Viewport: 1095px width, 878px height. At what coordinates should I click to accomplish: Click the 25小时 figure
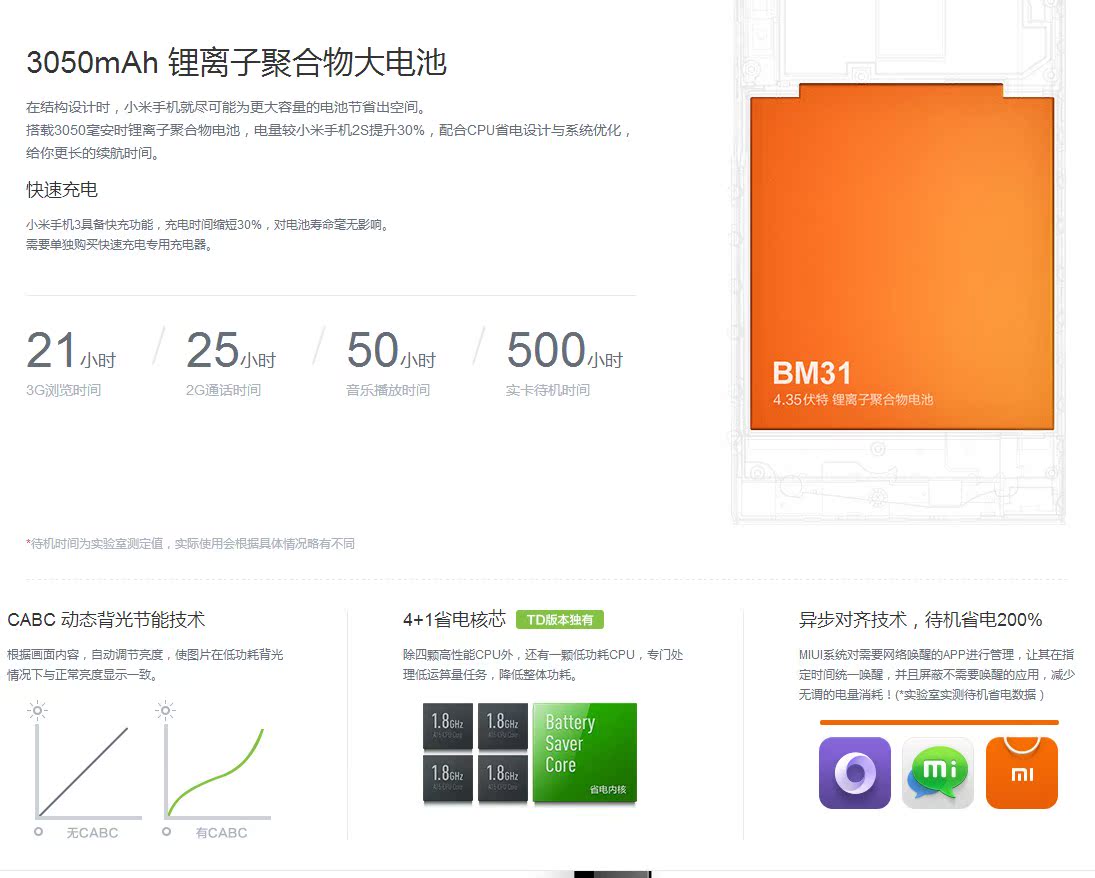coord(231,350)
